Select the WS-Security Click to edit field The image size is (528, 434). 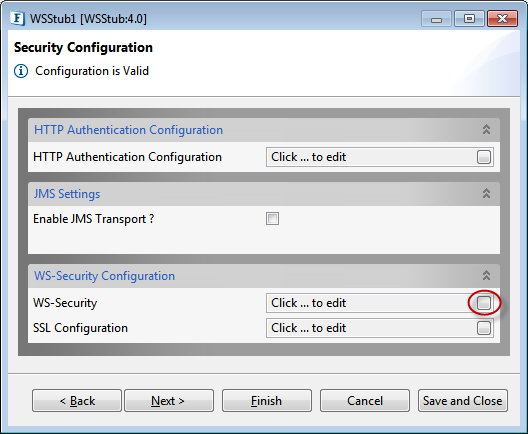pos(370,303)
